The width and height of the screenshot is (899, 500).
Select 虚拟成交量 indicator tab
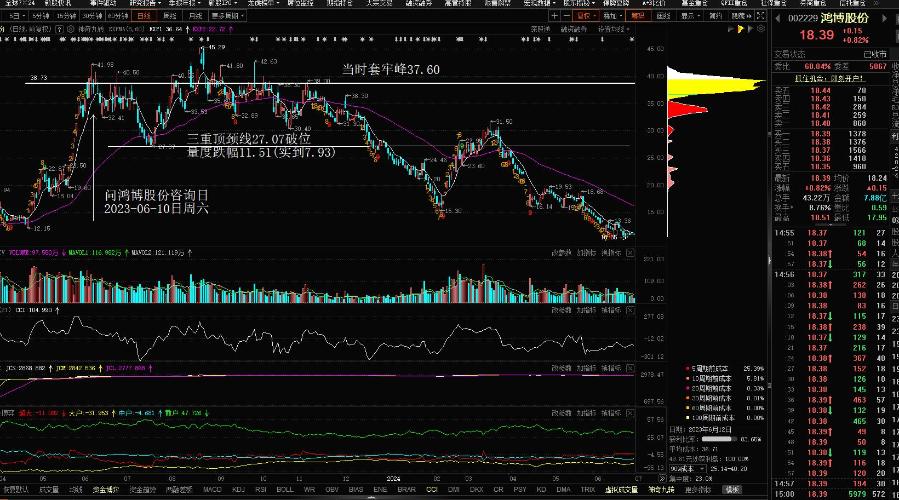622,490
